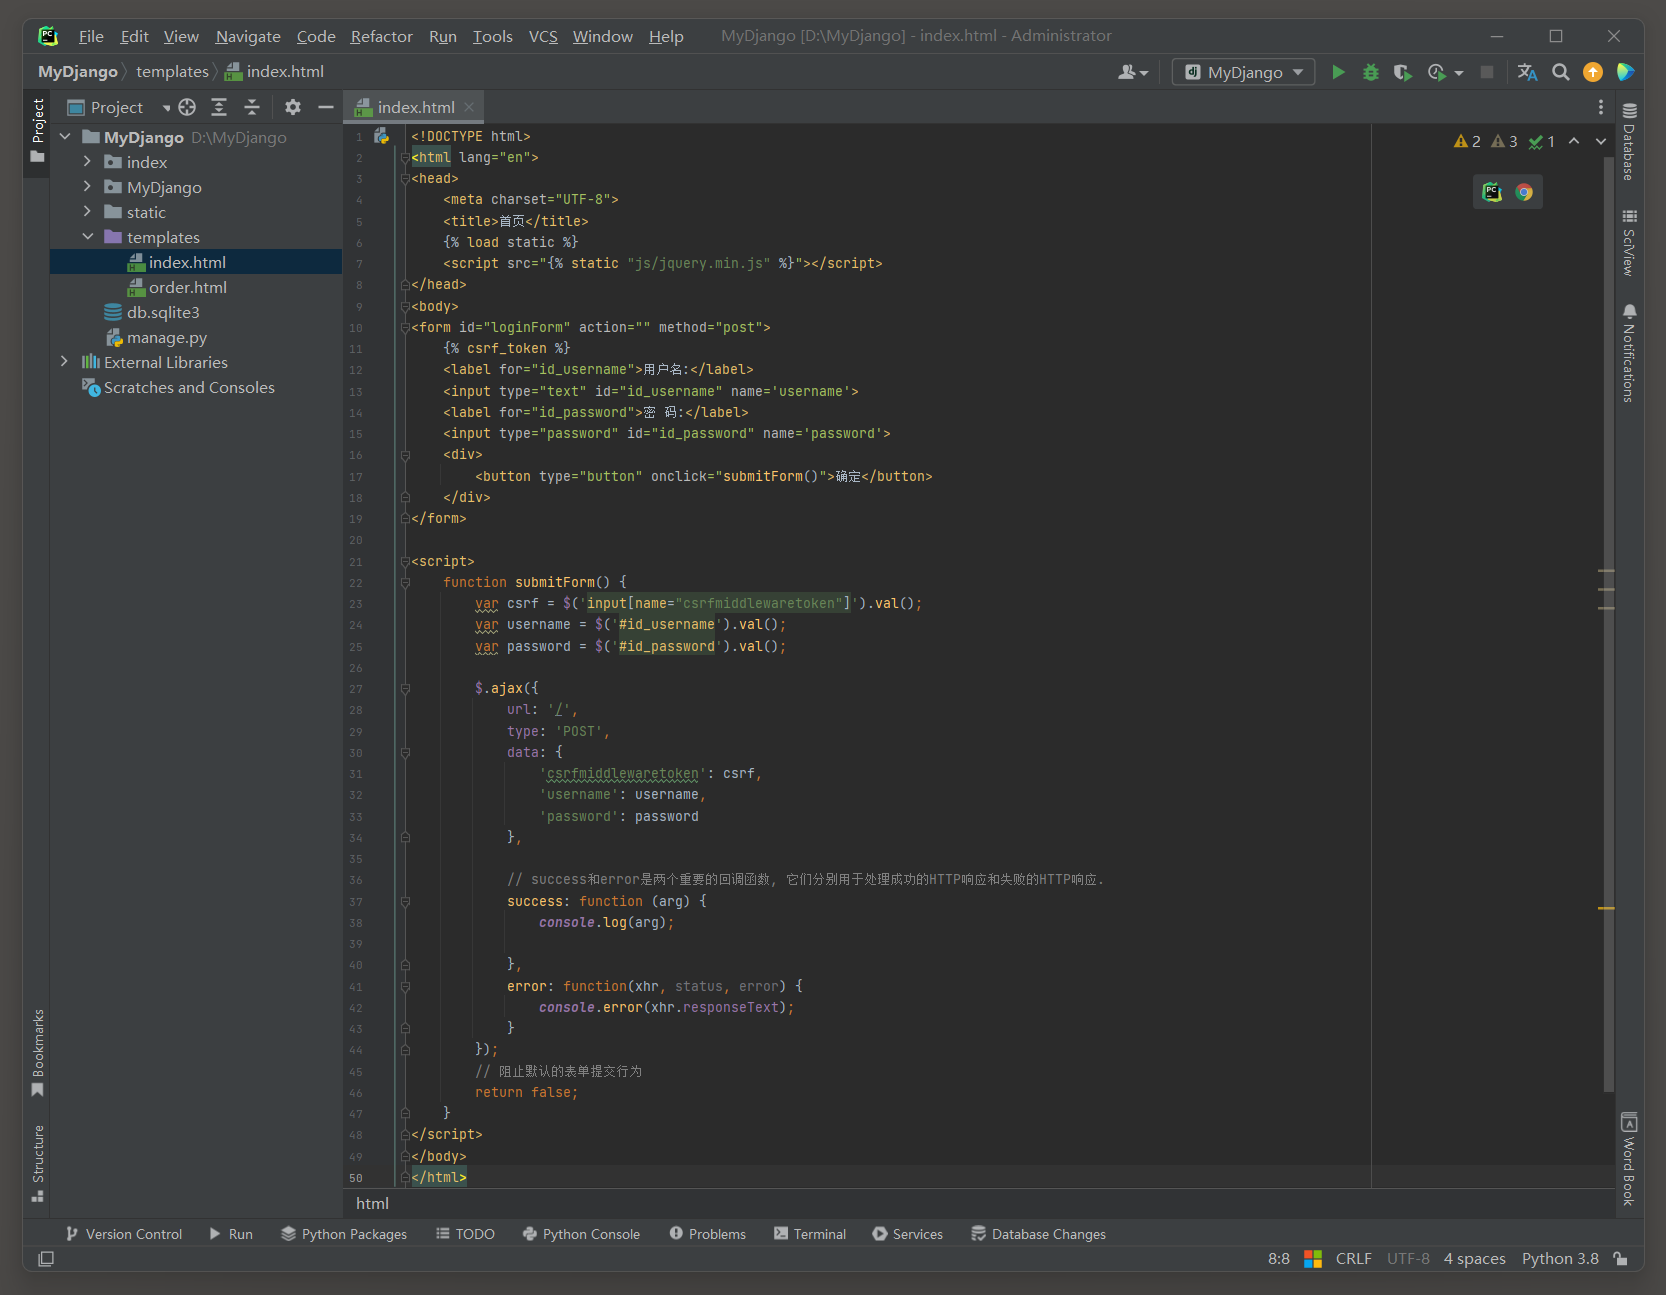The height and width of the screenshot is (1295, 1666).
Task: Open Project panel gear options
Action: [292, 107]
